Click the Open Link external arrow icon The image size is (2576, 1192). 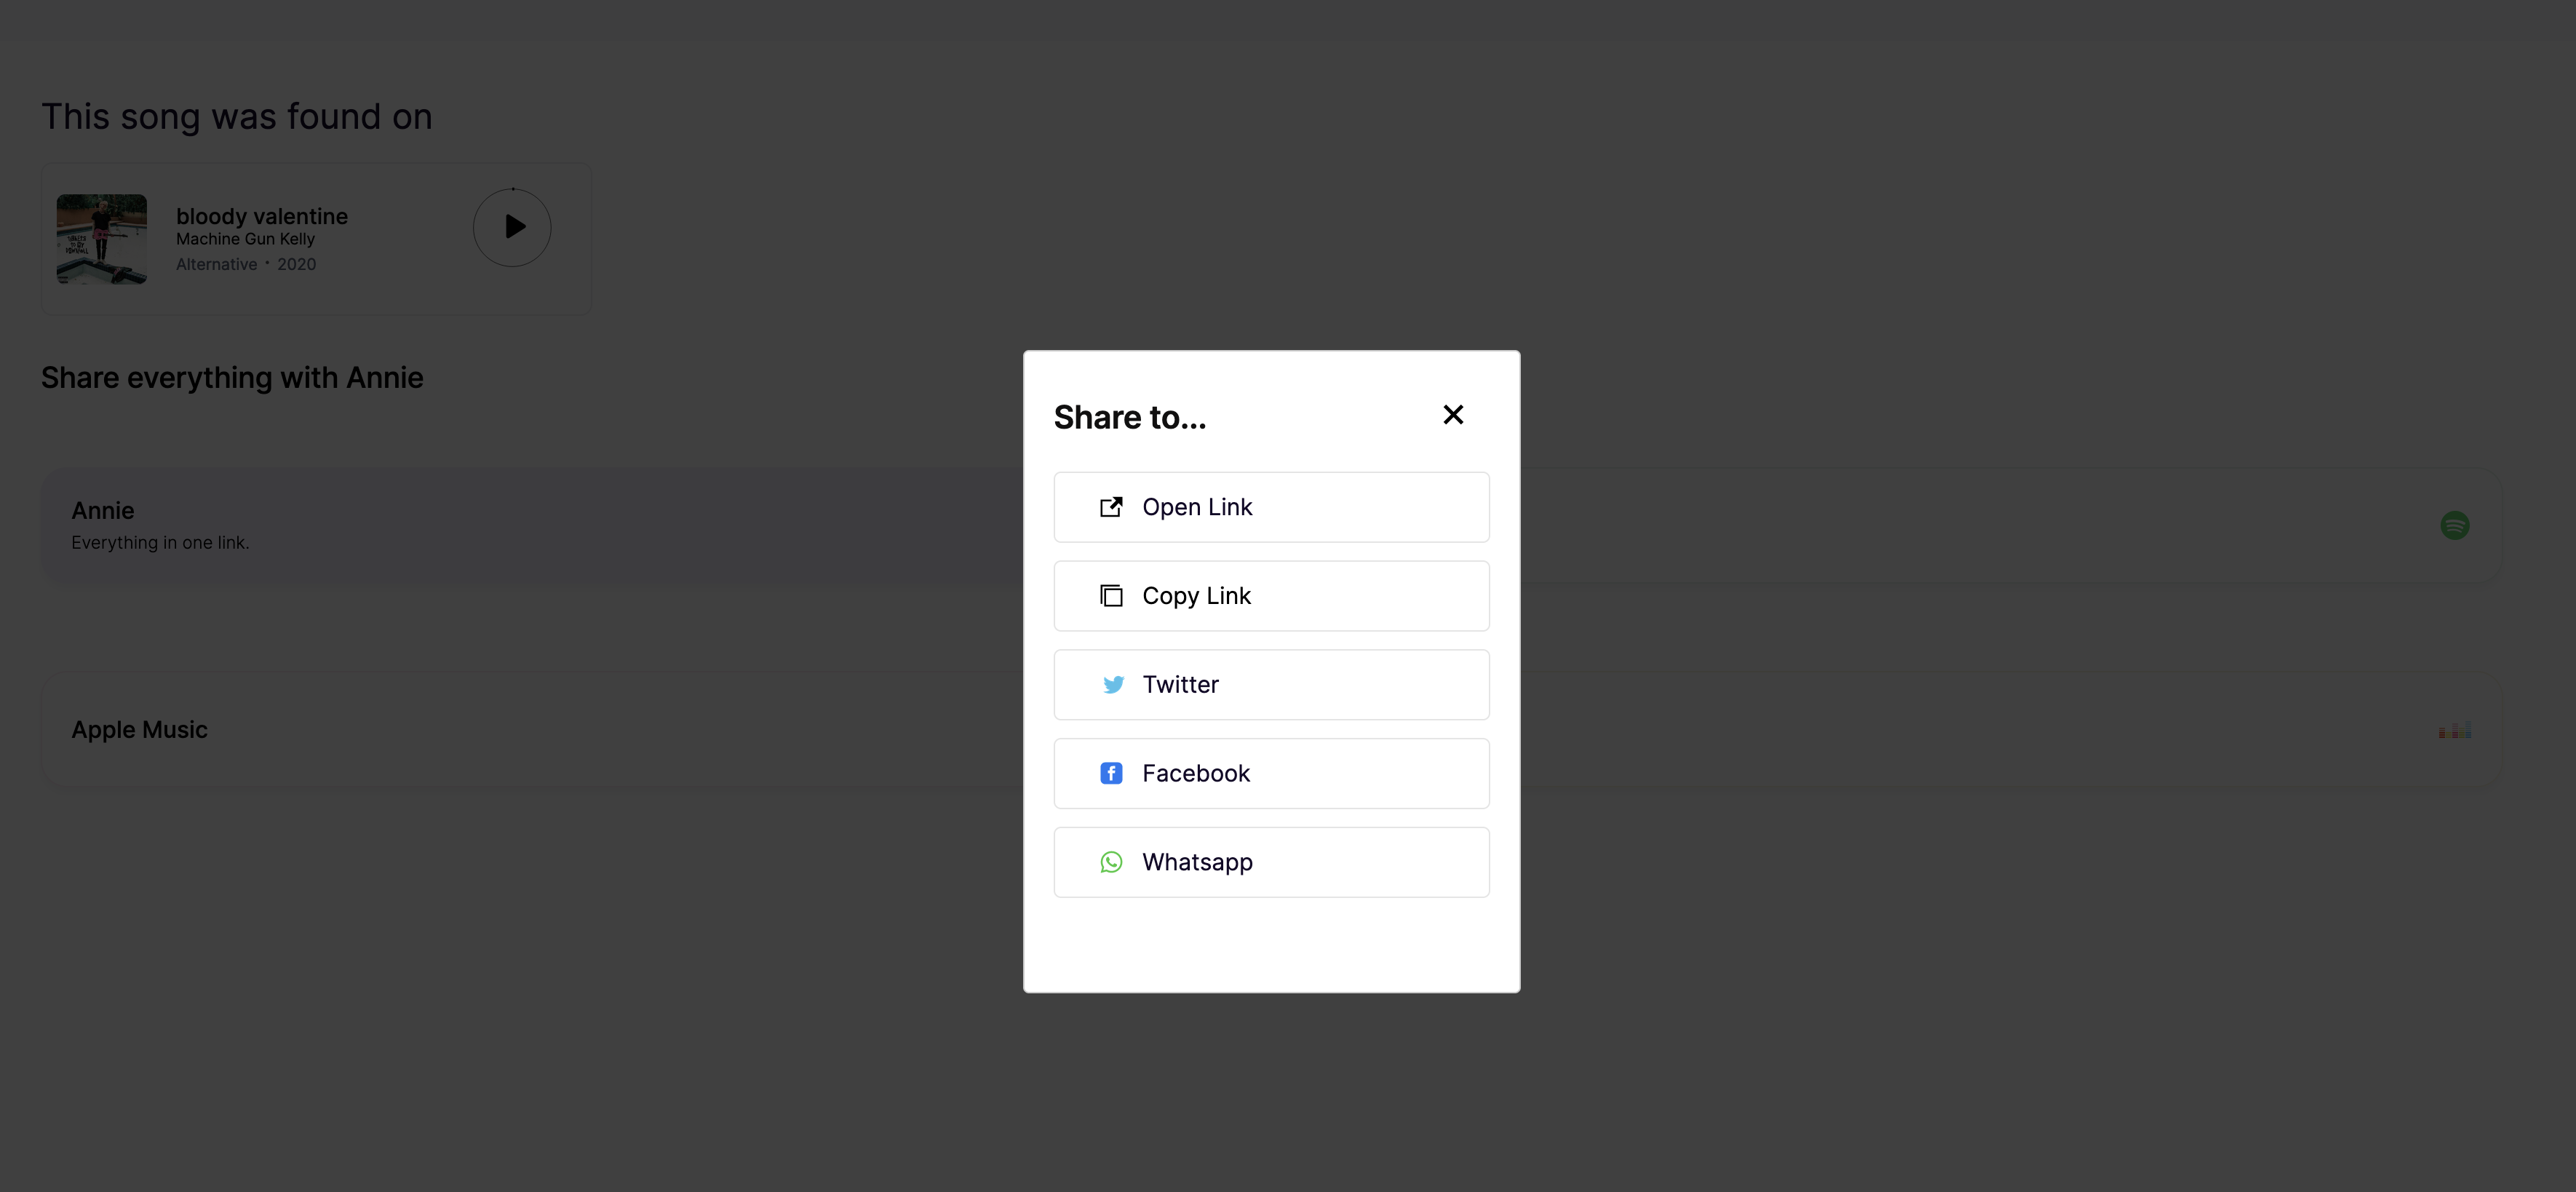click(x=1111, y=507)
